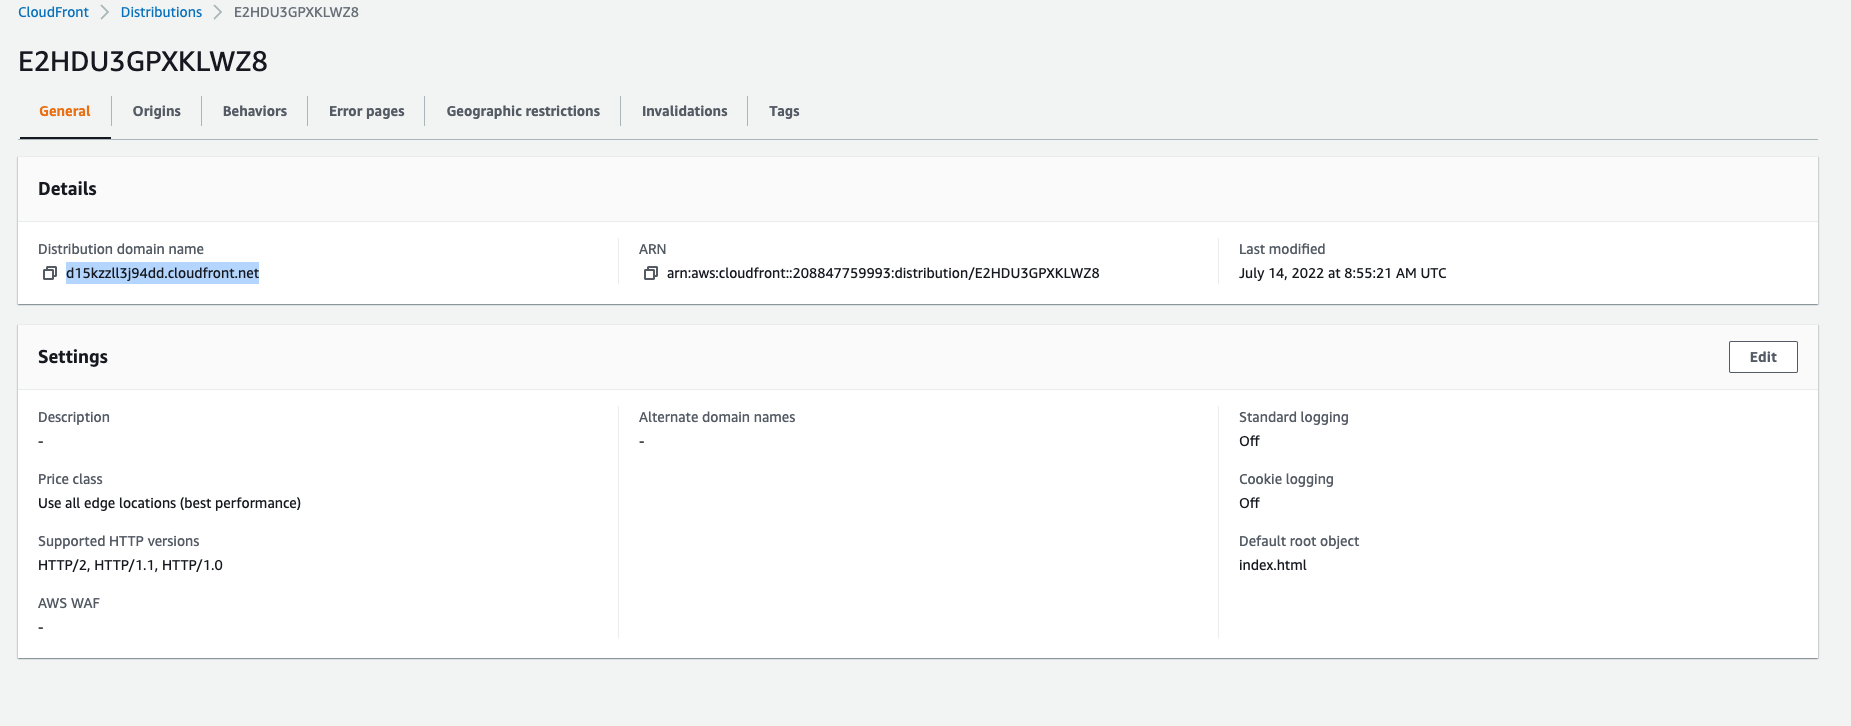Image resolution: width=1851 pixels, height=726 pixels.
Task: Copy the ARN icon
Action: (x=650, y=273)
